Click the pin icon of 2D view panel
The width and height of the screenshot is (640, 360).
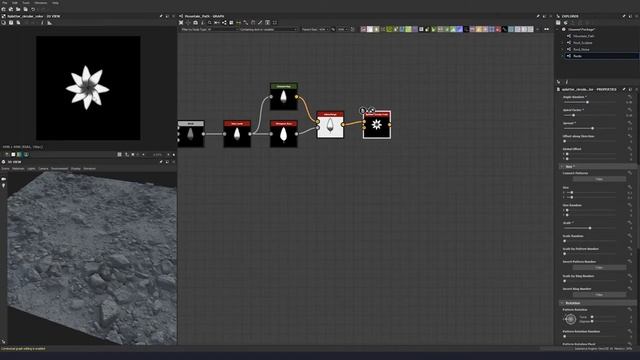coord(161,16)
